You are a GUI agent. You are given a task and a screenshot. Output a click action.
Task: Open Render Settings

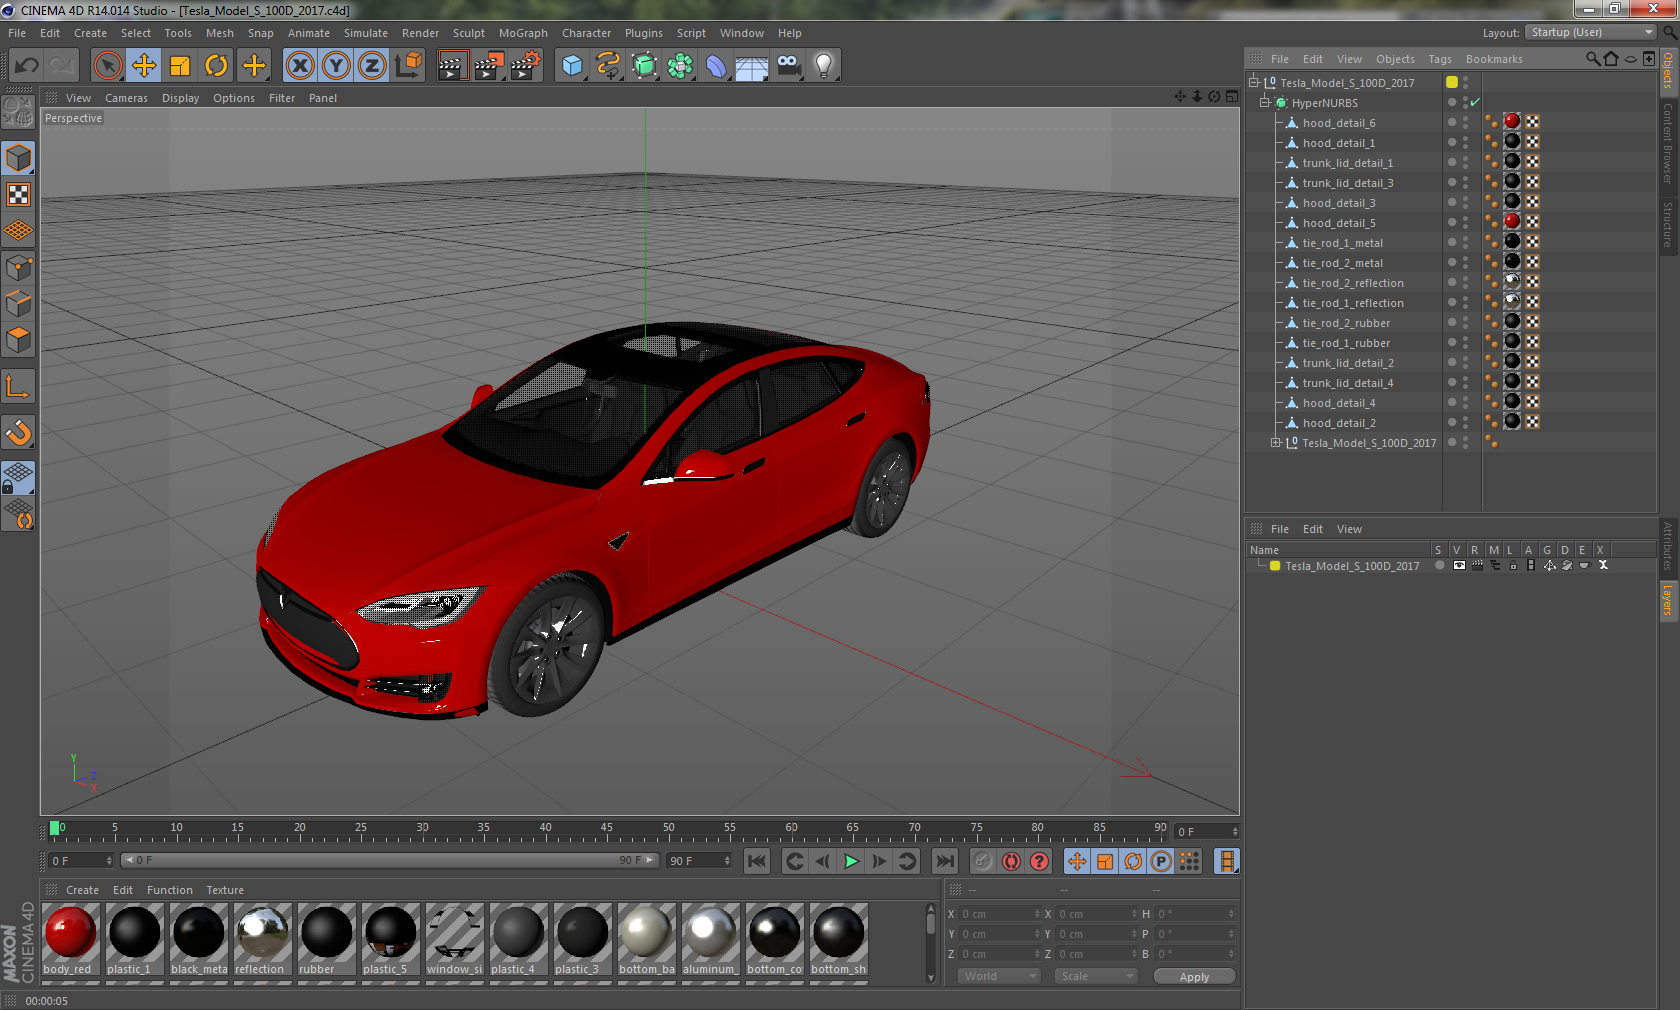525,66
